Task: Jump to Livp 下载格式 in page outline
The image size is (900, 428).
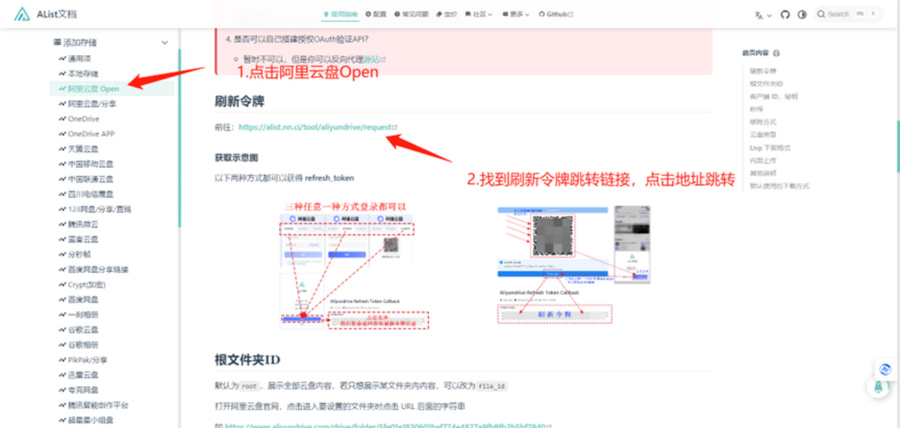Action: point(770,147)
